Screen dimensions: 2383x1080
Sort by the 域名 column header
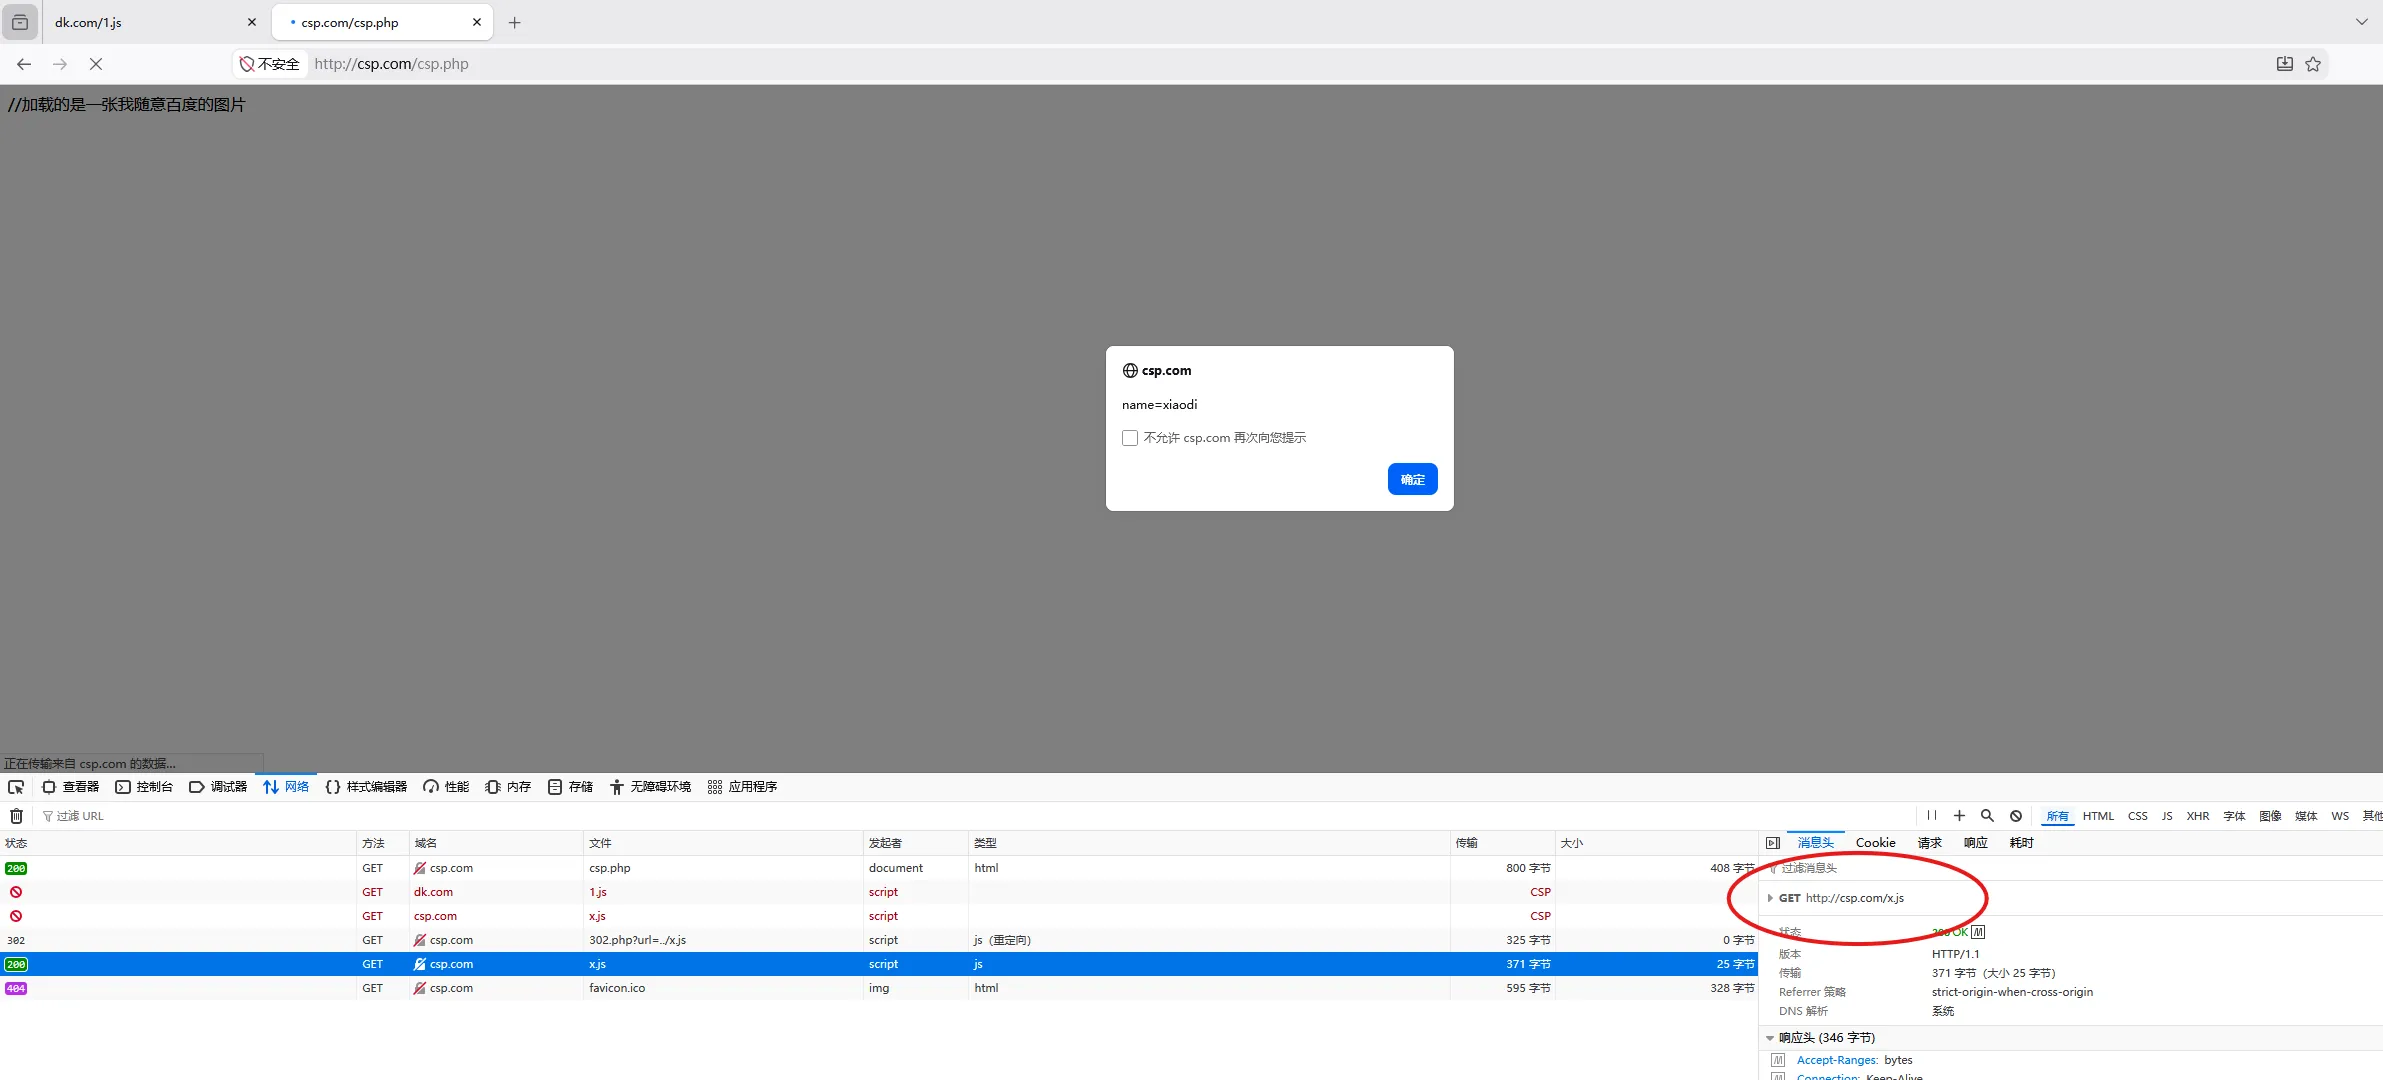tap(496, 843)
